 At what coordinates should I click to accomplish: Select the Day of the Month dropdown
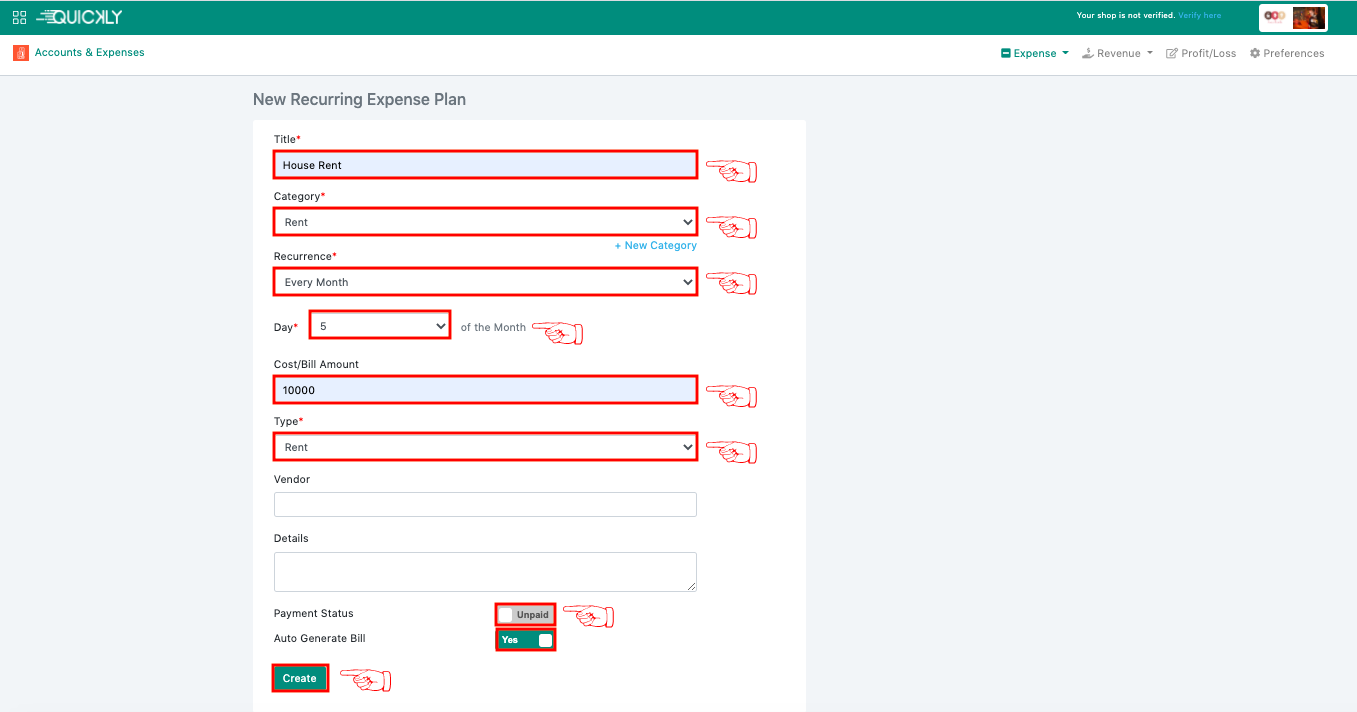click(x=380, y=326)
